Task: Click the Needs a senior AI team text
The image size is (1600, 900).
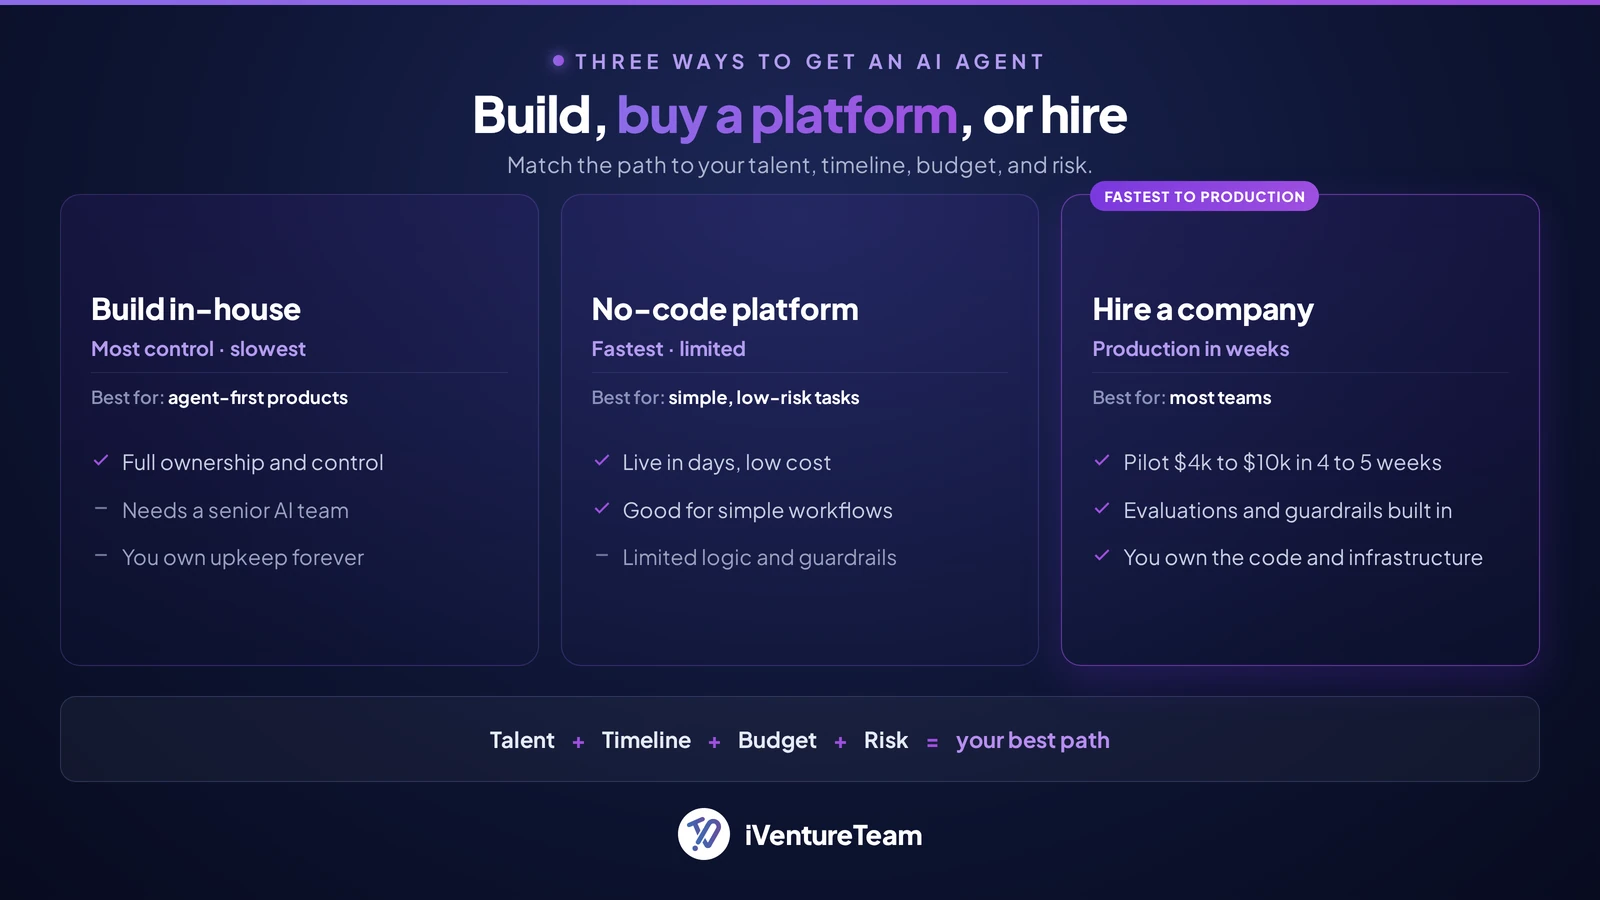Action: click(x=235, y=510)
